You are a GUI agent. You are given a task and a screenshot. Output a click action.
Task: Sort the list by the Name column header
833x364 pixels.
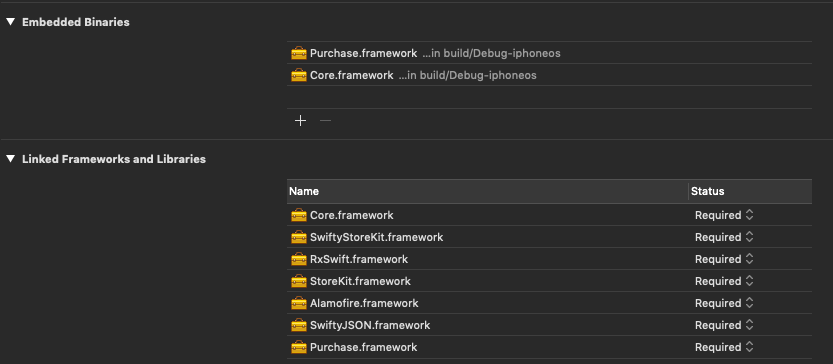pos(487,191)
